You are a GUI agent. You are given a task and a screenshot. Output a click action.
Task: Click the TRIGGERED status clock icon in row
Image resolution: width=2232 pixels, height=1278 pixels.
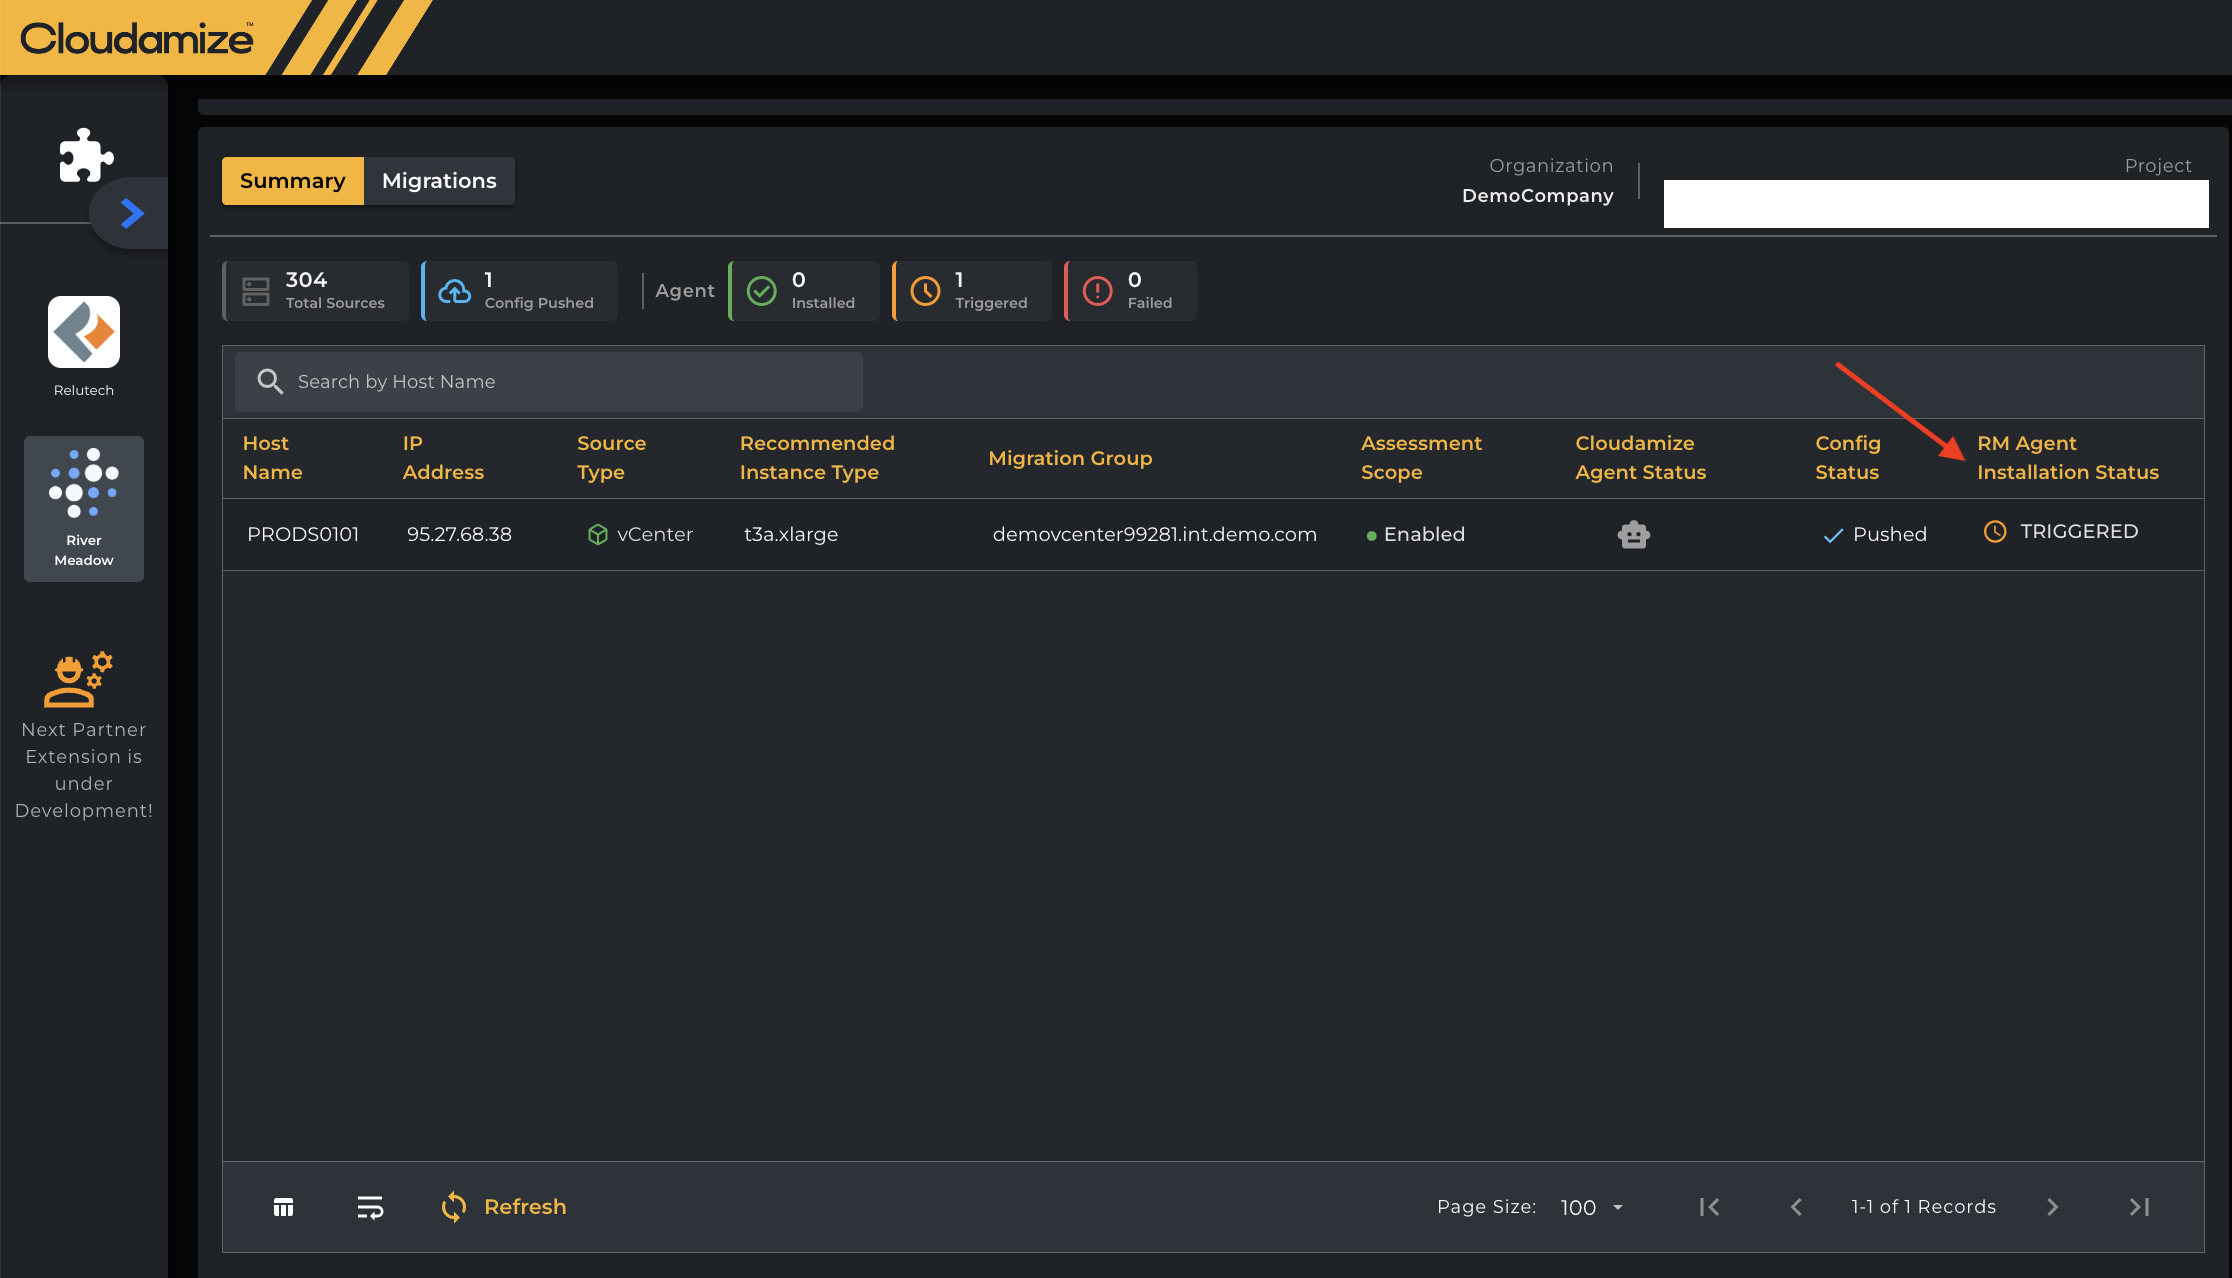[1995, 532]
